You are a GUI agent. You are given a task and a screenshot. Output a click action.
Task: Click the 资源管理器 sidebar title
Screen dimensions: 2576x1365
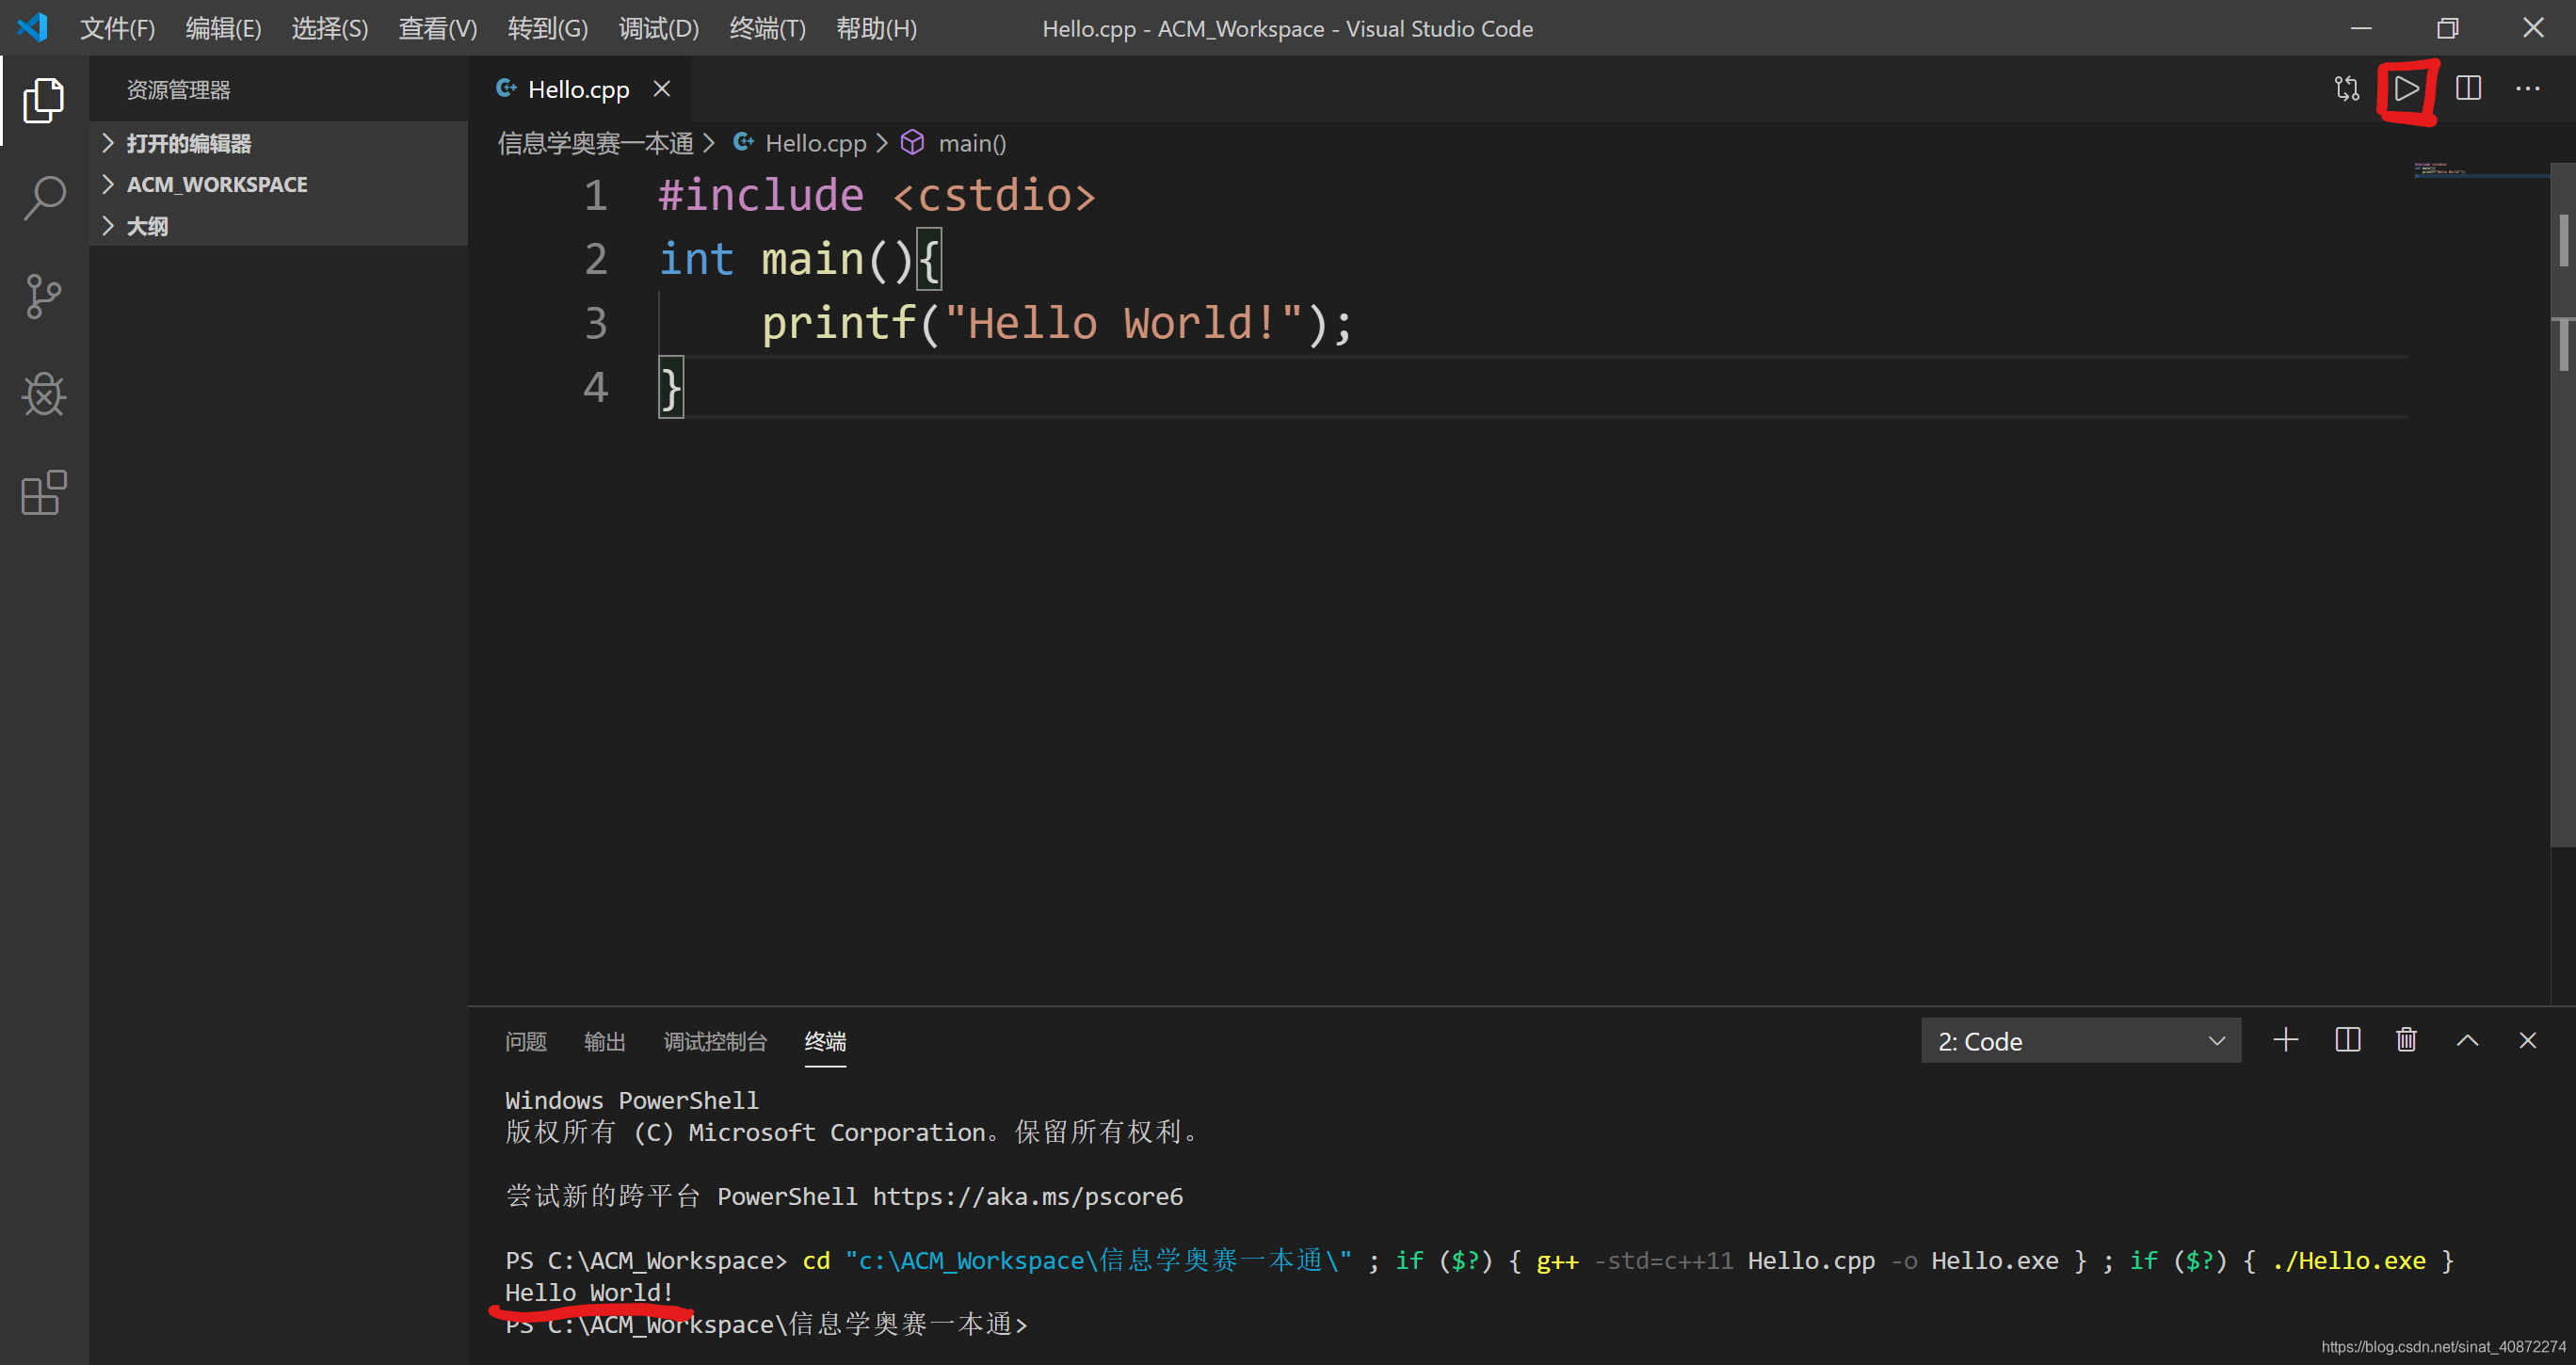click(x=178, y=90)
